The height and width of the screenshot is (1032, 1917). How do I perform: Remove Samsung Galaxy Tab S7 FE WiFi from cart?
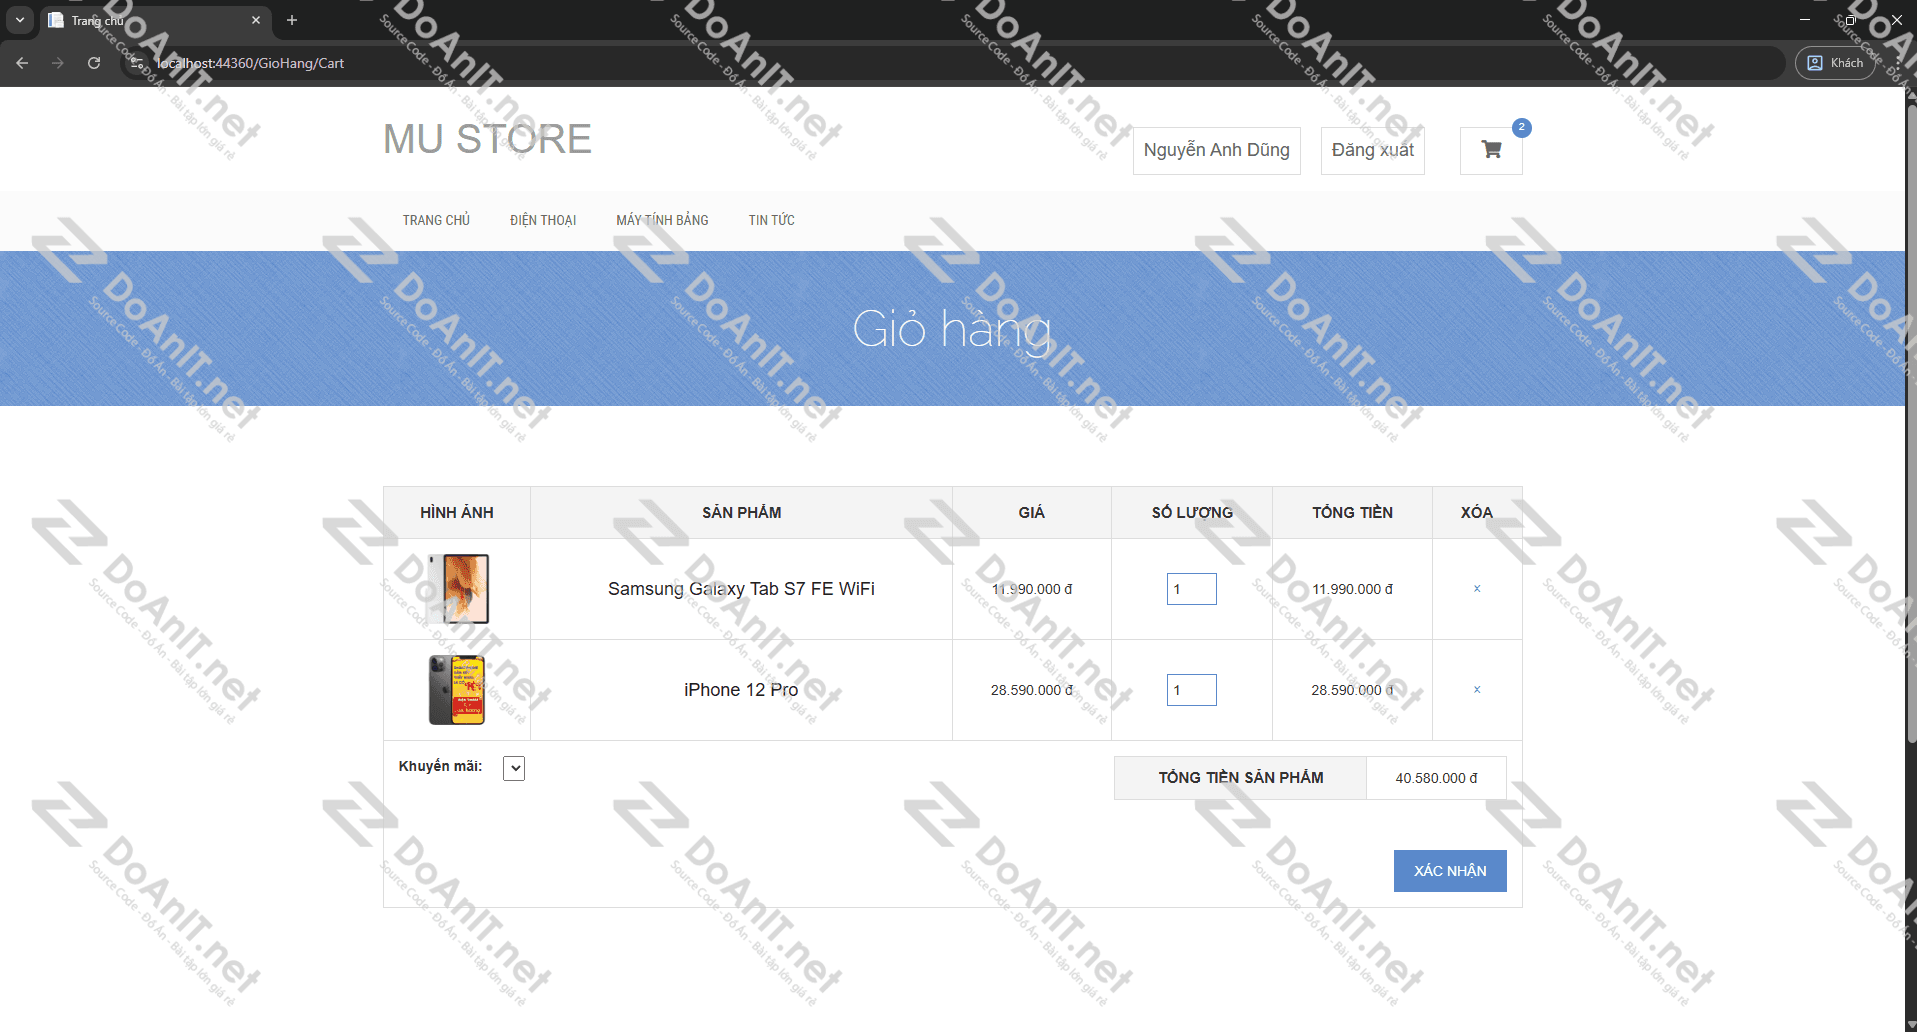coord(1477,589)
